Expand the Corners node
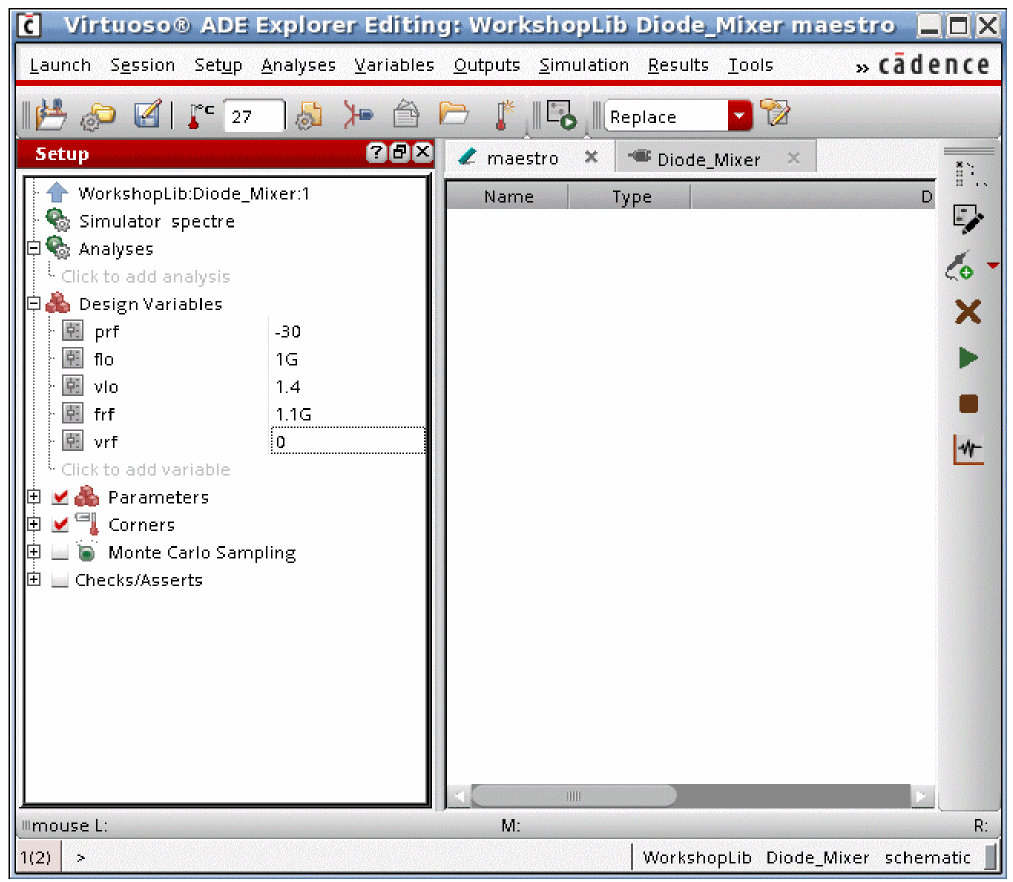The width and height of the screenshot is (1013, 882). pos(34,524)
